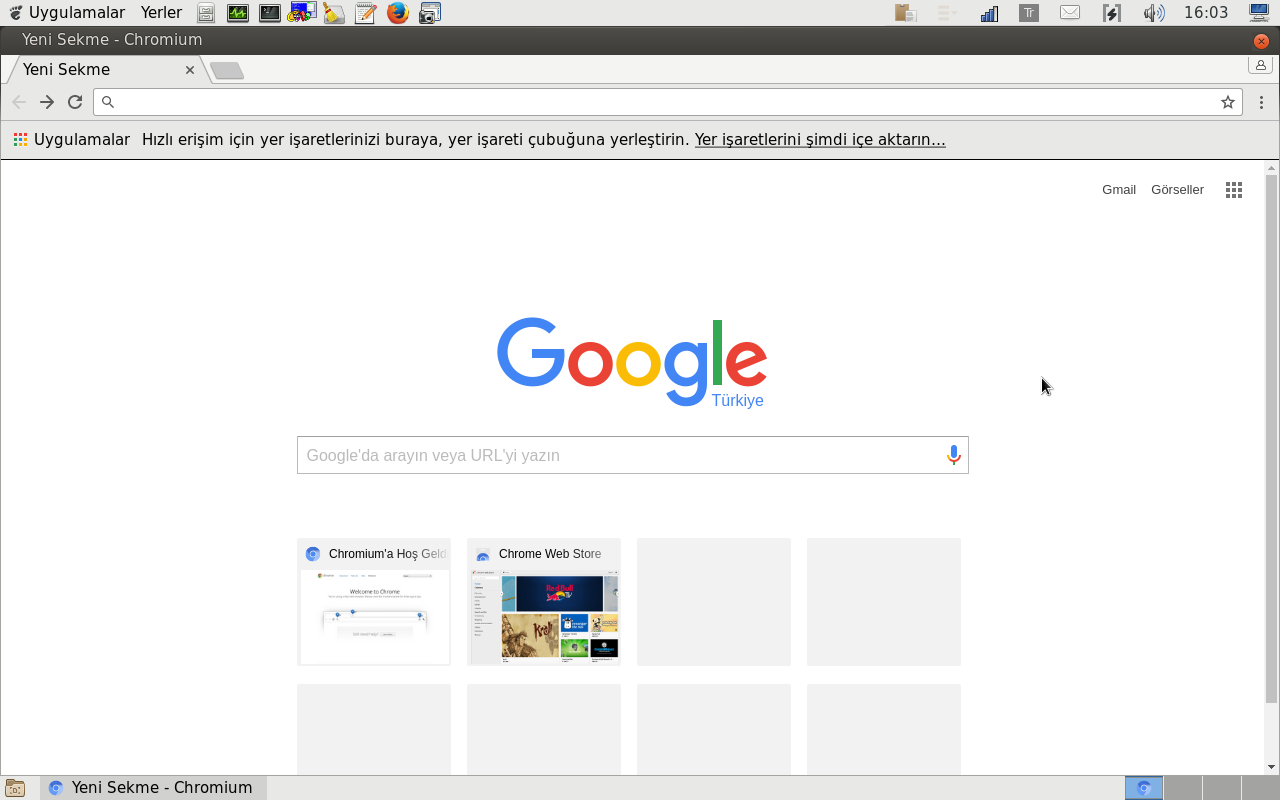The width and height of the screenshot is (1280, 800).
Task: Click the scrollbar down arrow
Action: [1272, 768]
